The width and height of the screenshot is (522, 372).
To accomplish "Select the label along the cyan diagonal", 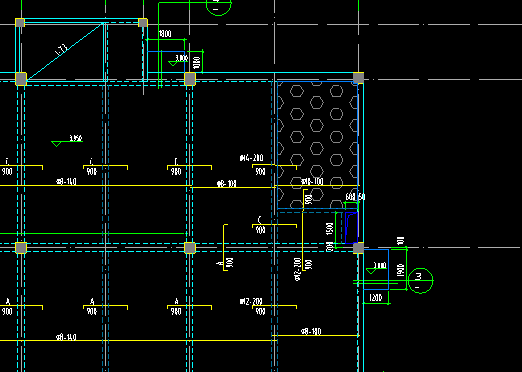I will (61, 50).
